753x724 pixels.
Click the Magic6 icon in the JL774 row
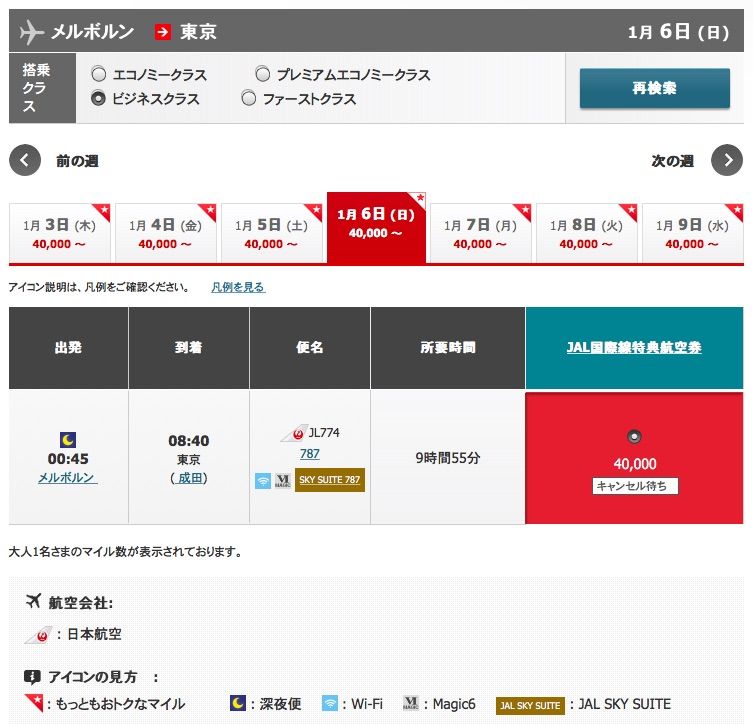(x=282, y=481)
